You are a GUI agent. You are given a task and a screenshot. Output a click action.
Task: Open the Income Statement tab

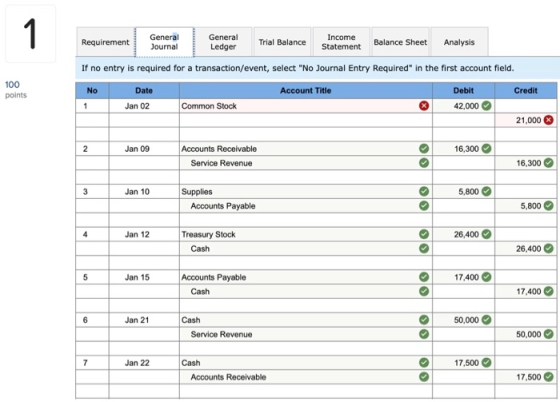click(x=341, y=42)
